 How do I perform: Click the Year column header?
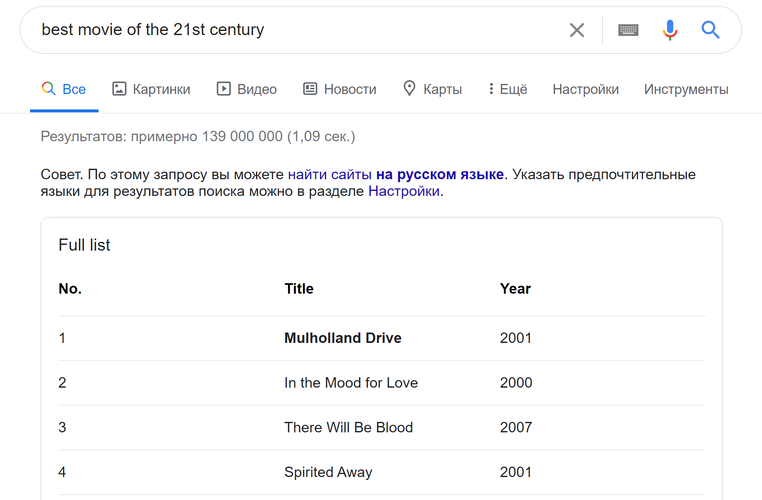[x=515, y=289]
